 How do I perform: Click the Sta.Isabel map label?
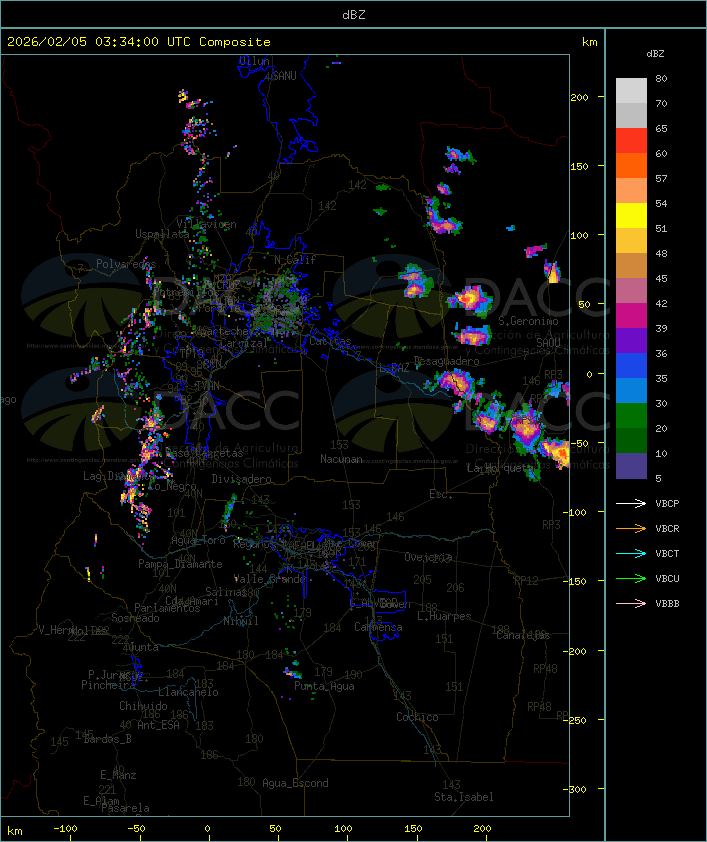tap(464, 797)
